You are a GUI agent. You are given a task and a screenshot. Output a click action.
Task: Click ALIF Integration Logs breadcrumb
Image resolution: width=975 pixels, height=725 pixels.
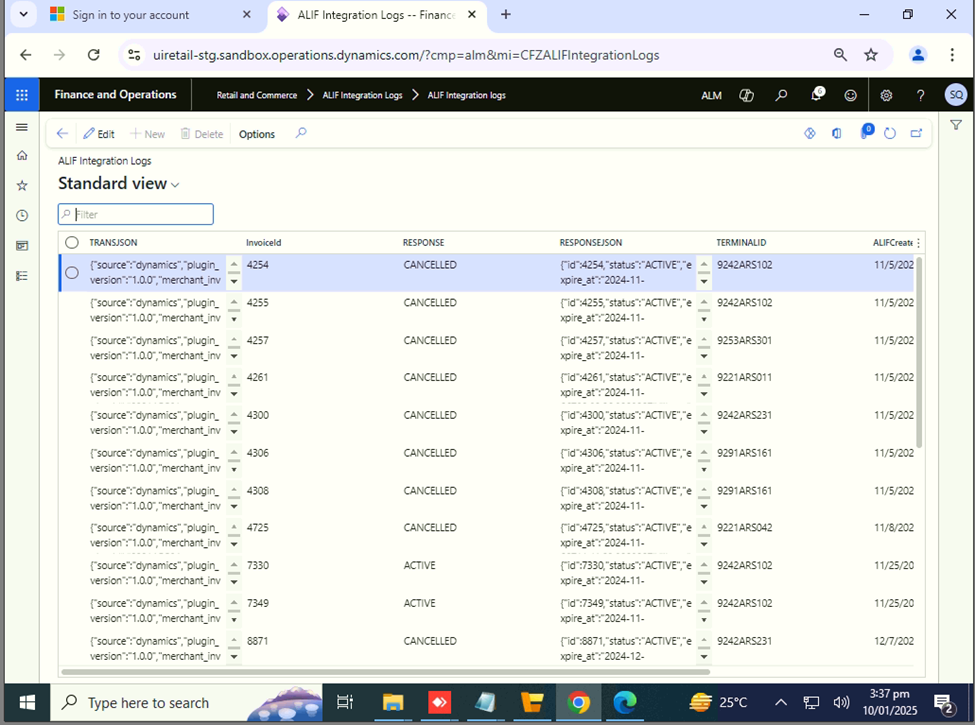tap(363, 95)
